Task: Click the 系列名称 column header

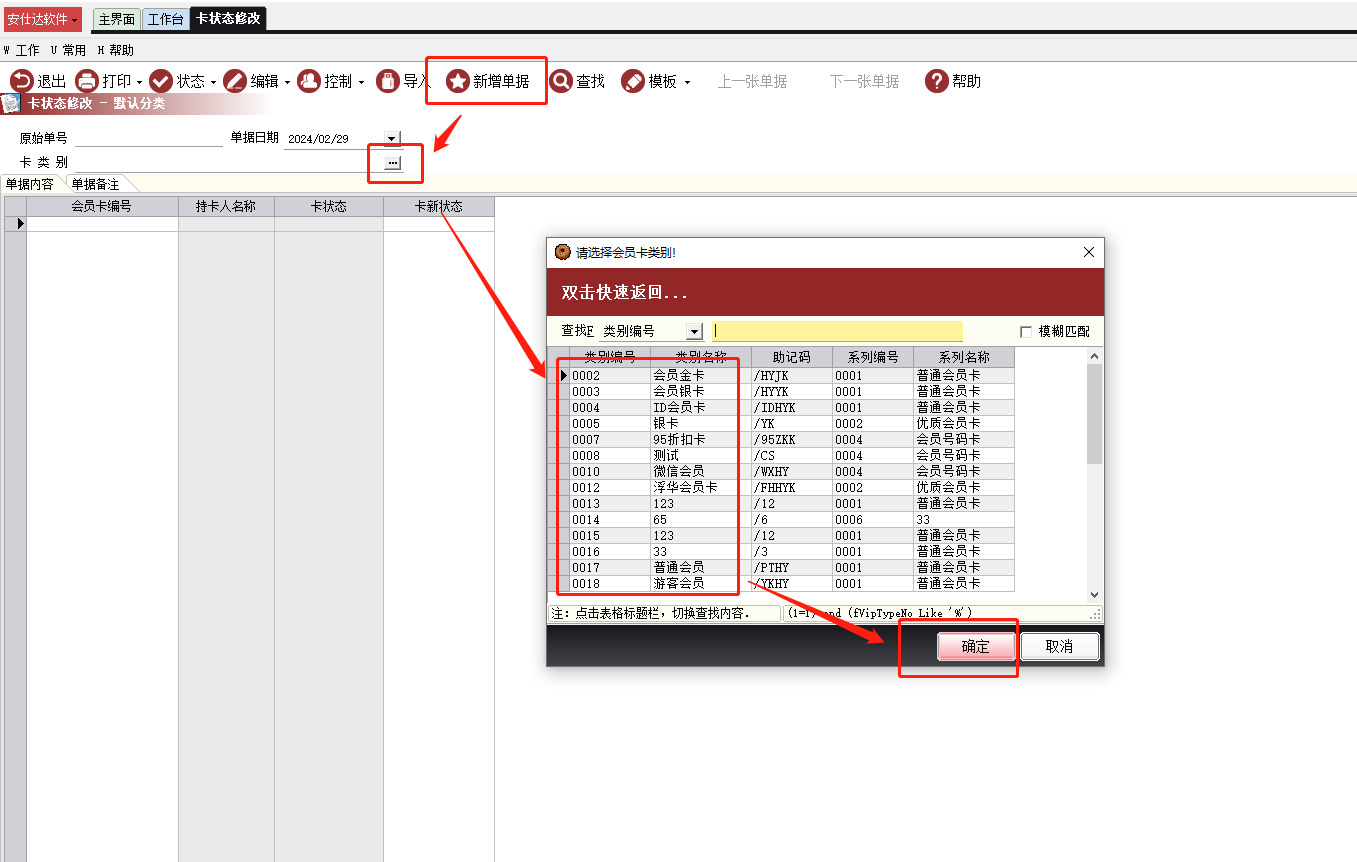Action: click(x=964, y=357)
